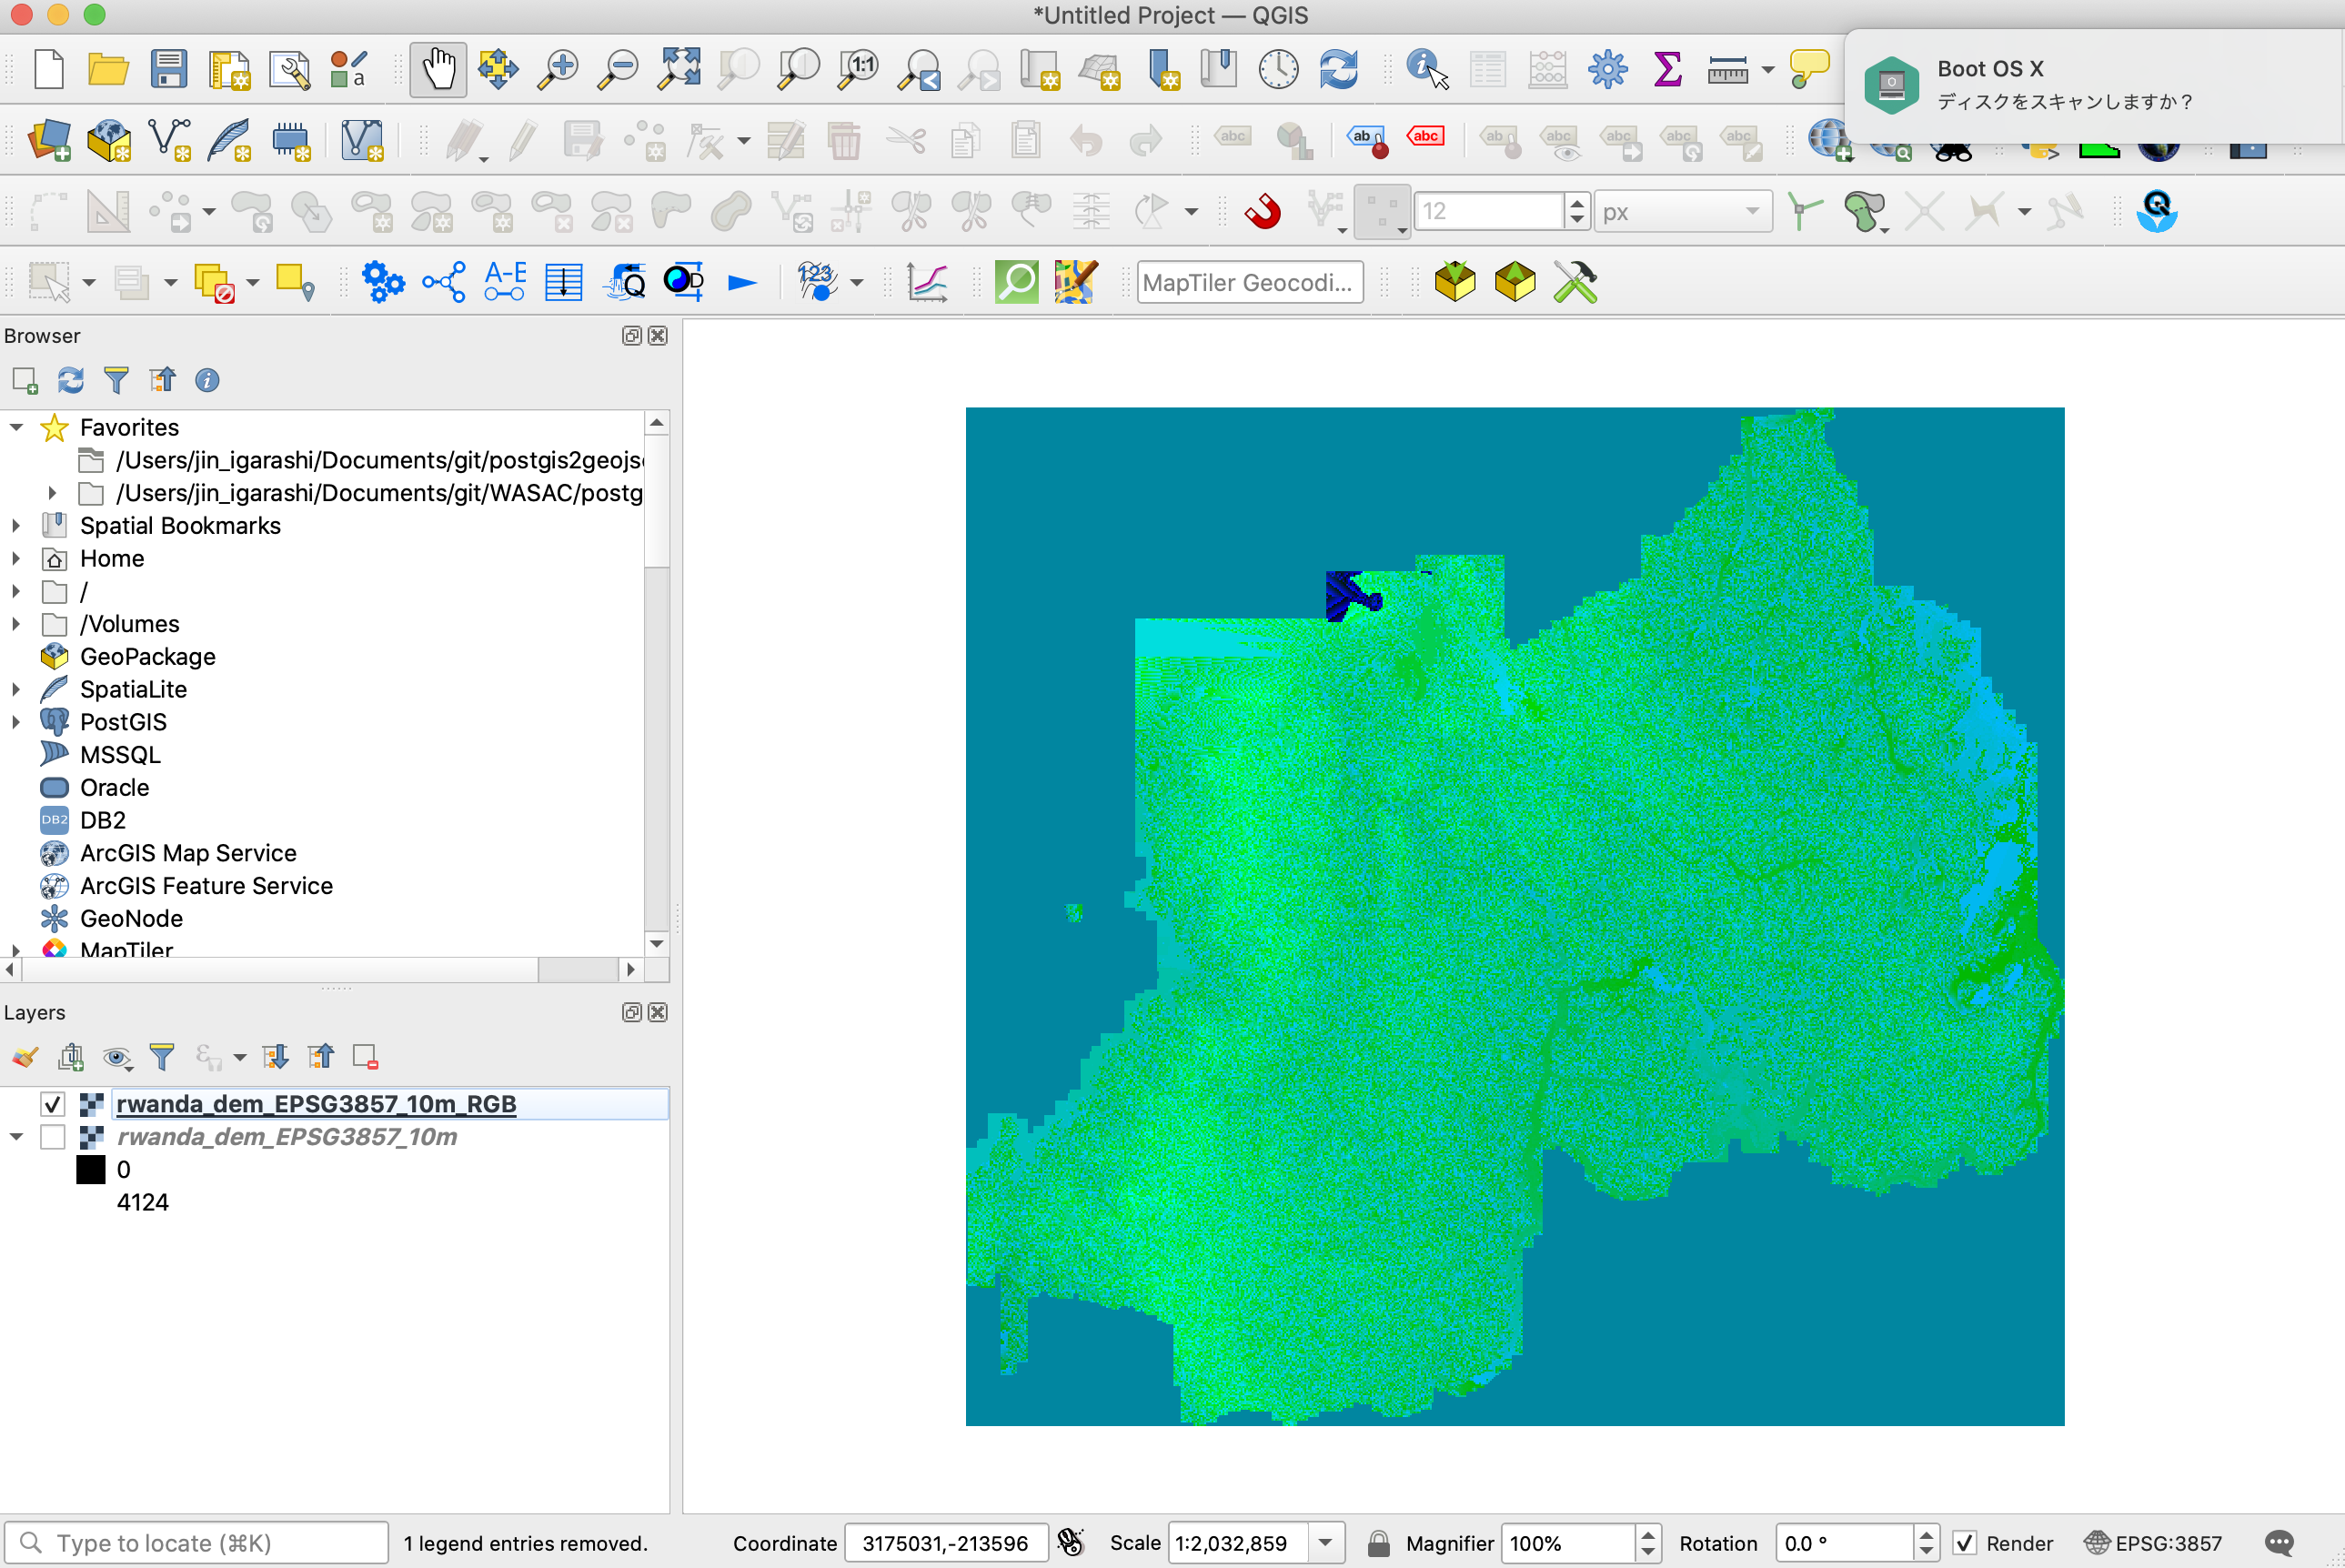The width and height of the screenshot is (2345, 1568).
Task: Select the Oracle entry in Browser
Action: (114, 788)
